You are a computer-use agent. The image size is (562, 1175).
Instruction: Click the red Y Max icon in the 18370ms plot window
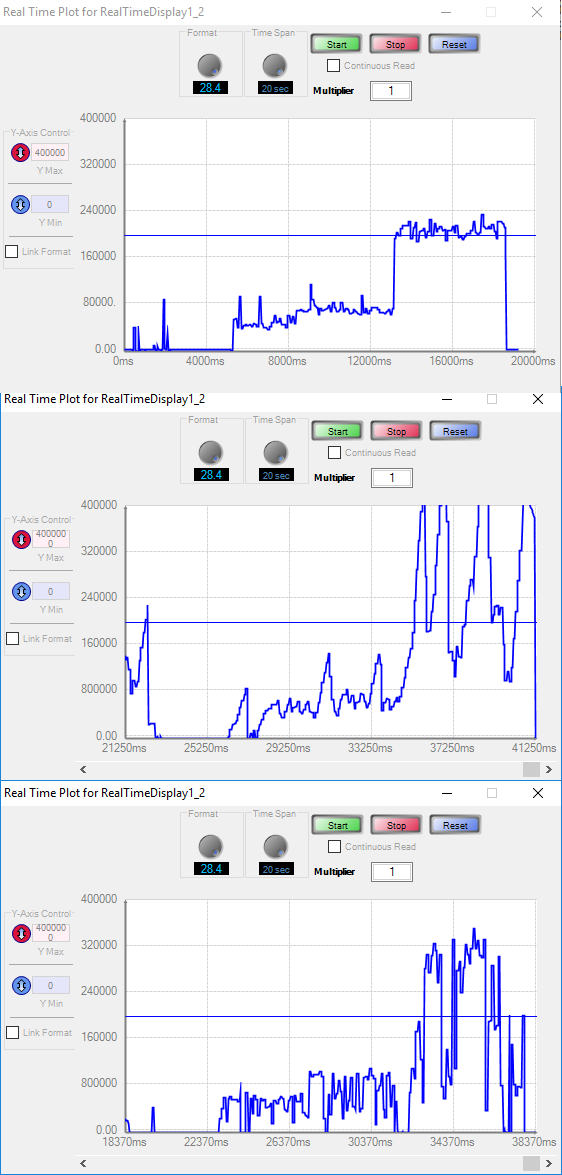(x=20, y=934)
